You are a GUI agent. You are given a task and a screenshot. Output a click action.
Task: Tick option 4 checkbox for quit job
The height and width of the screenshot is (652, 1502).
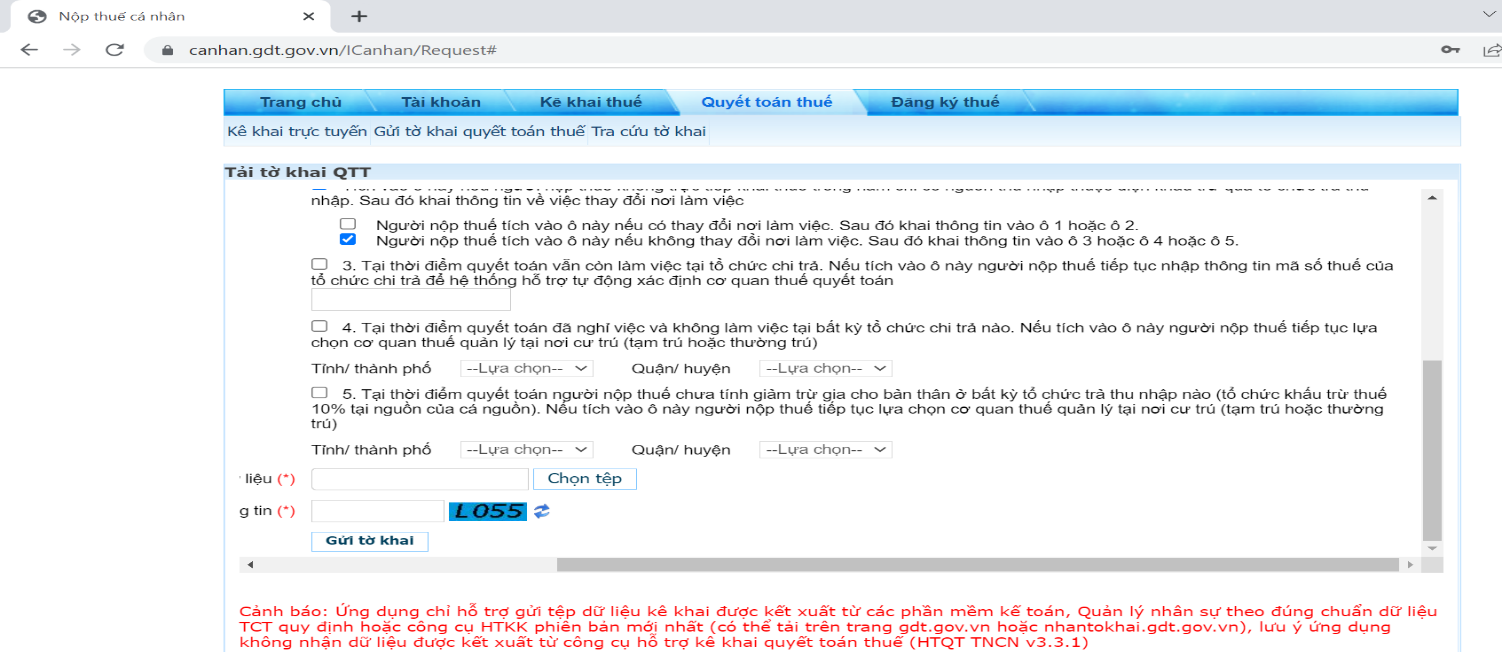coord(319,326)
